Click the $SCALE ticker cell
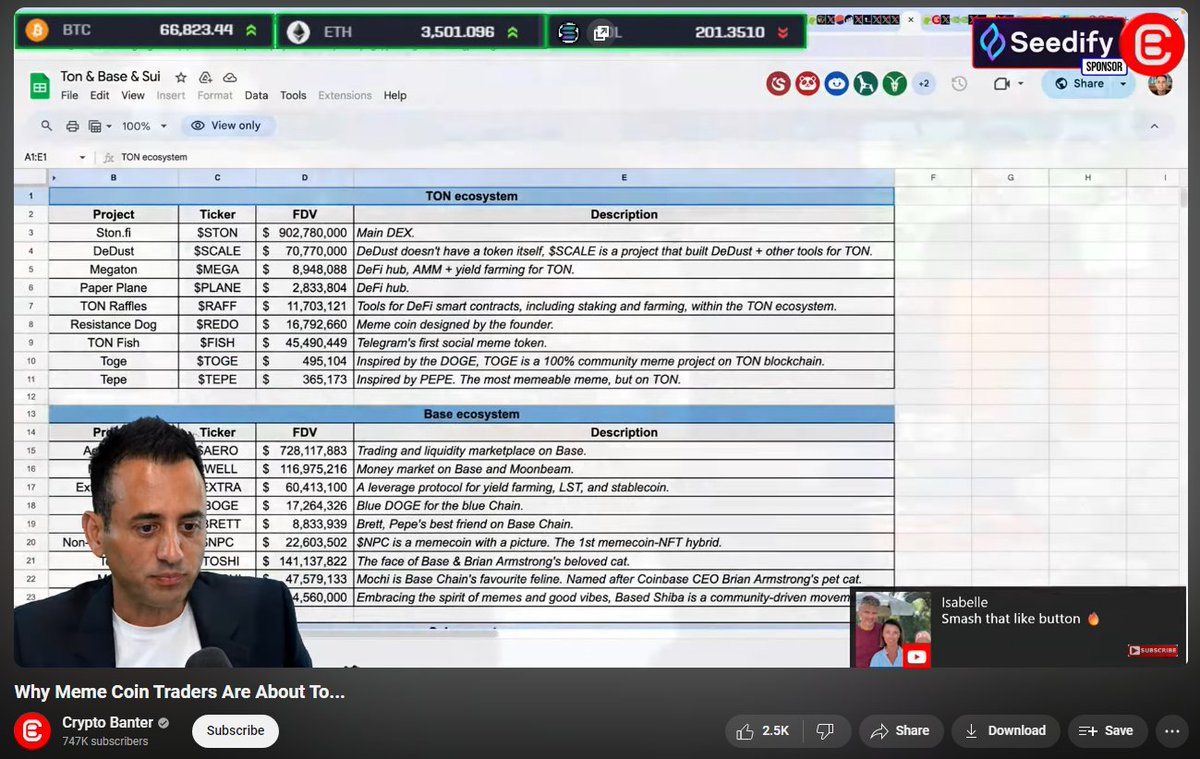Screen dimensions: 1200x759 pyautogui.click(x=217, y=251)
